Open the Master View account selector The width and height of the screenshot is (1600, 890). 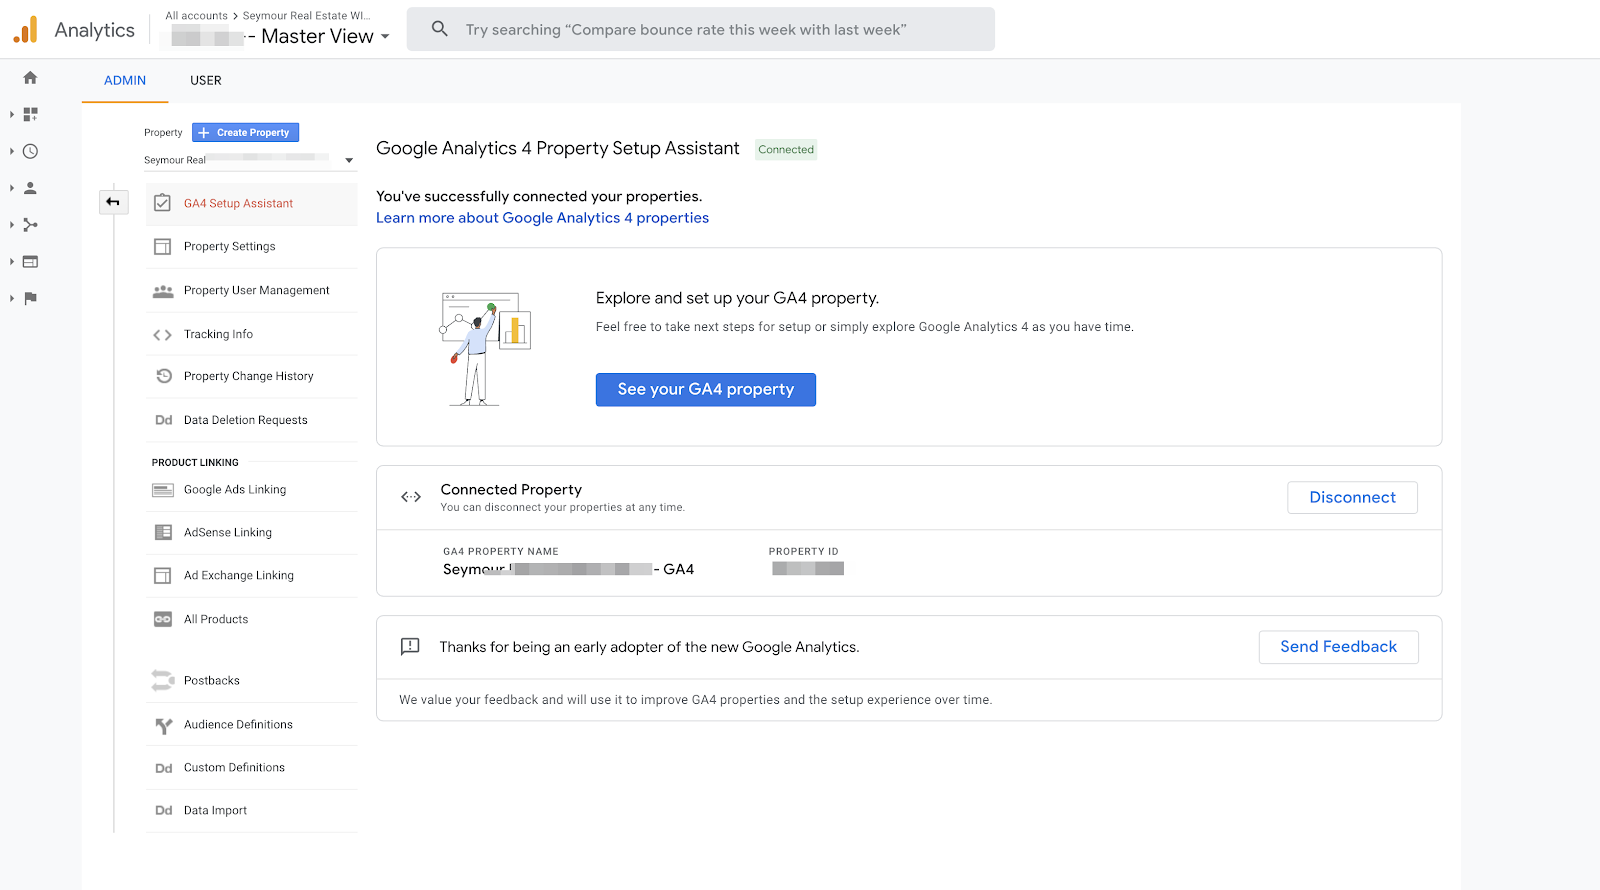pos(318,37)
